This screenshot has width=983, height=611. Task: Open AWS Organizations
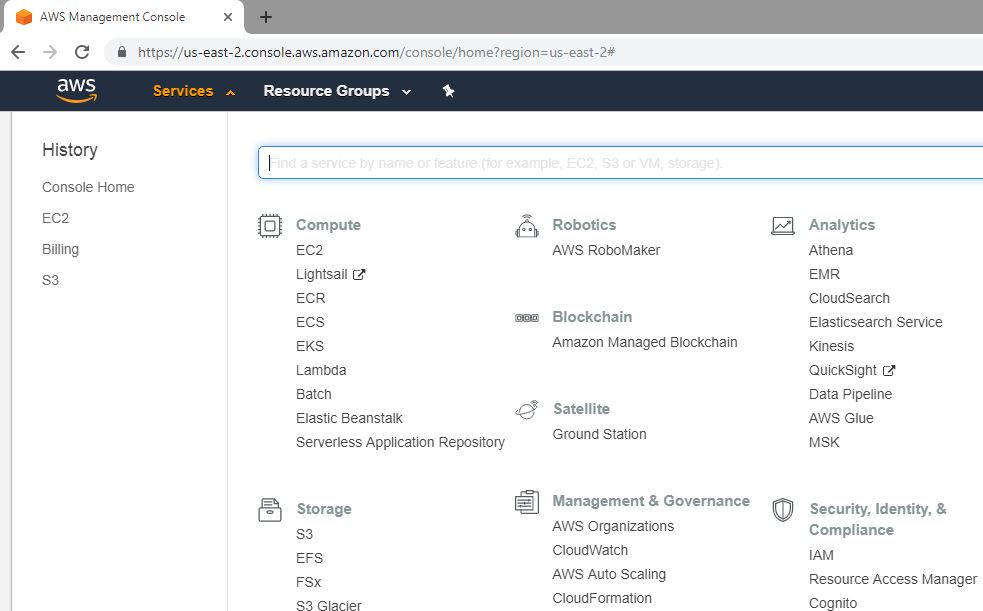pos(612,526)
